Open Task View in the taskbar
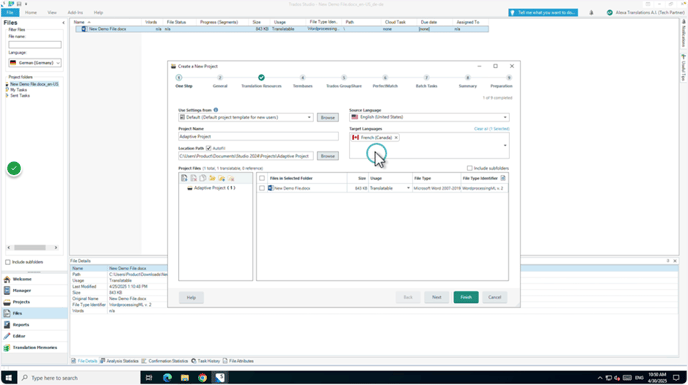 (x=149, y=378)
